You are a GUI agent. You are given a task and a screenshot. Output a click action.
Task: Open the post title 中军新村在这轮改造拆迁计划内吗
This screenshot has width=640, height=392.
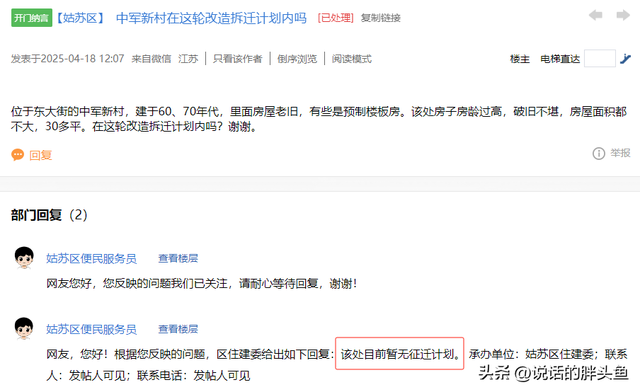211,18
